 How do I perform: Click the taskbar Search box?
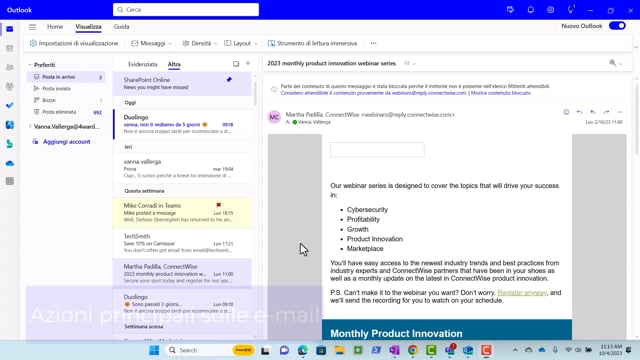coord(210,350)
